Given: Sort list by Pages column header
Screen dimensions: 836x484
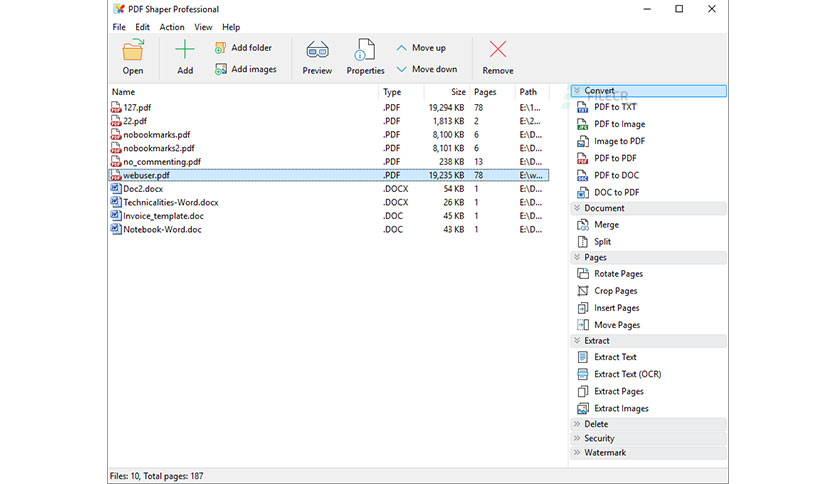Looking at the screenshot, I should [492, 92].
